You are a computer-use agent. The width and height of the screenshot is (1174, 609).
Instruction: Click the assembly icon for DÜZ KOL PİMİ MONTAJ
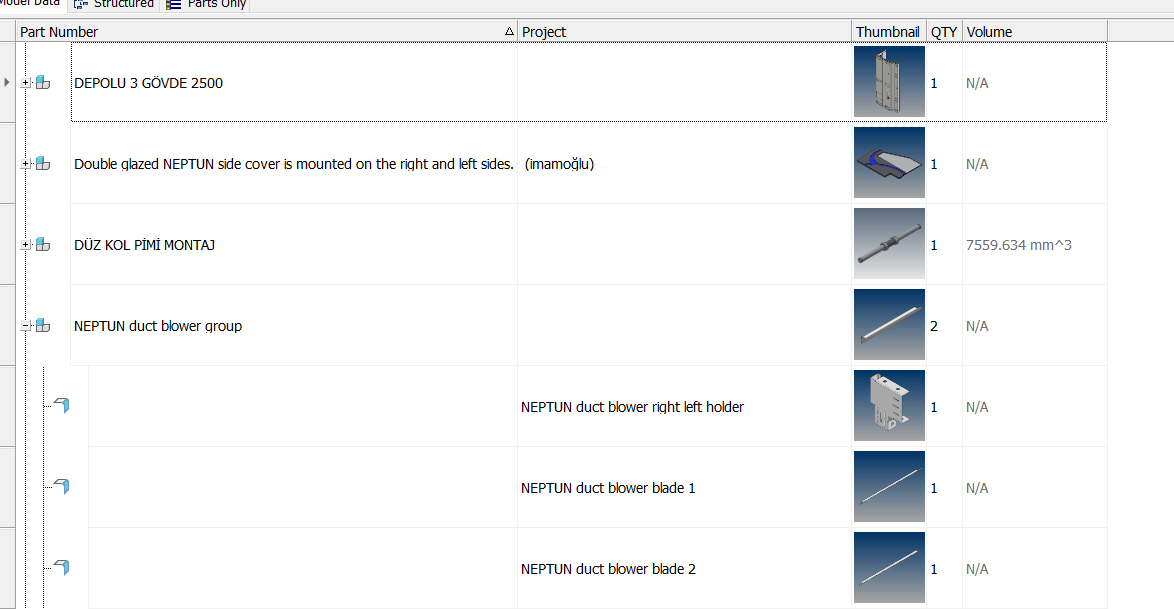43,245
